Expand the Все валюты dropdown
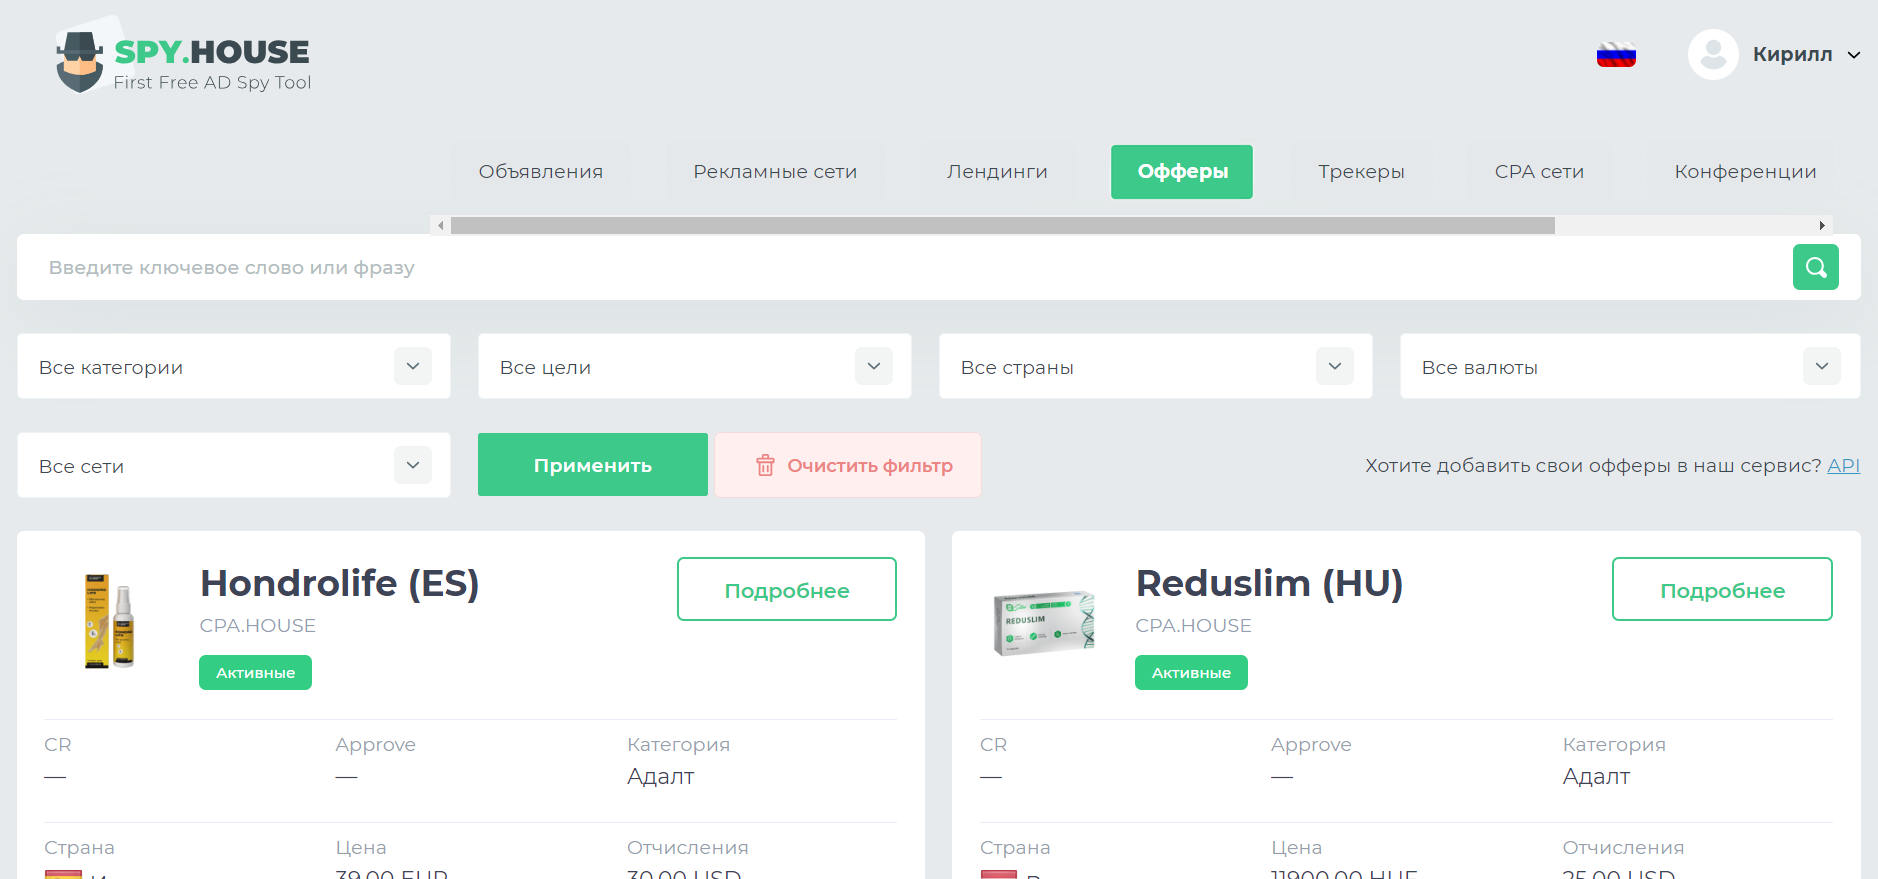Screen dimensions: 1878x879 pyautogui.click(x=1630, y=366)
